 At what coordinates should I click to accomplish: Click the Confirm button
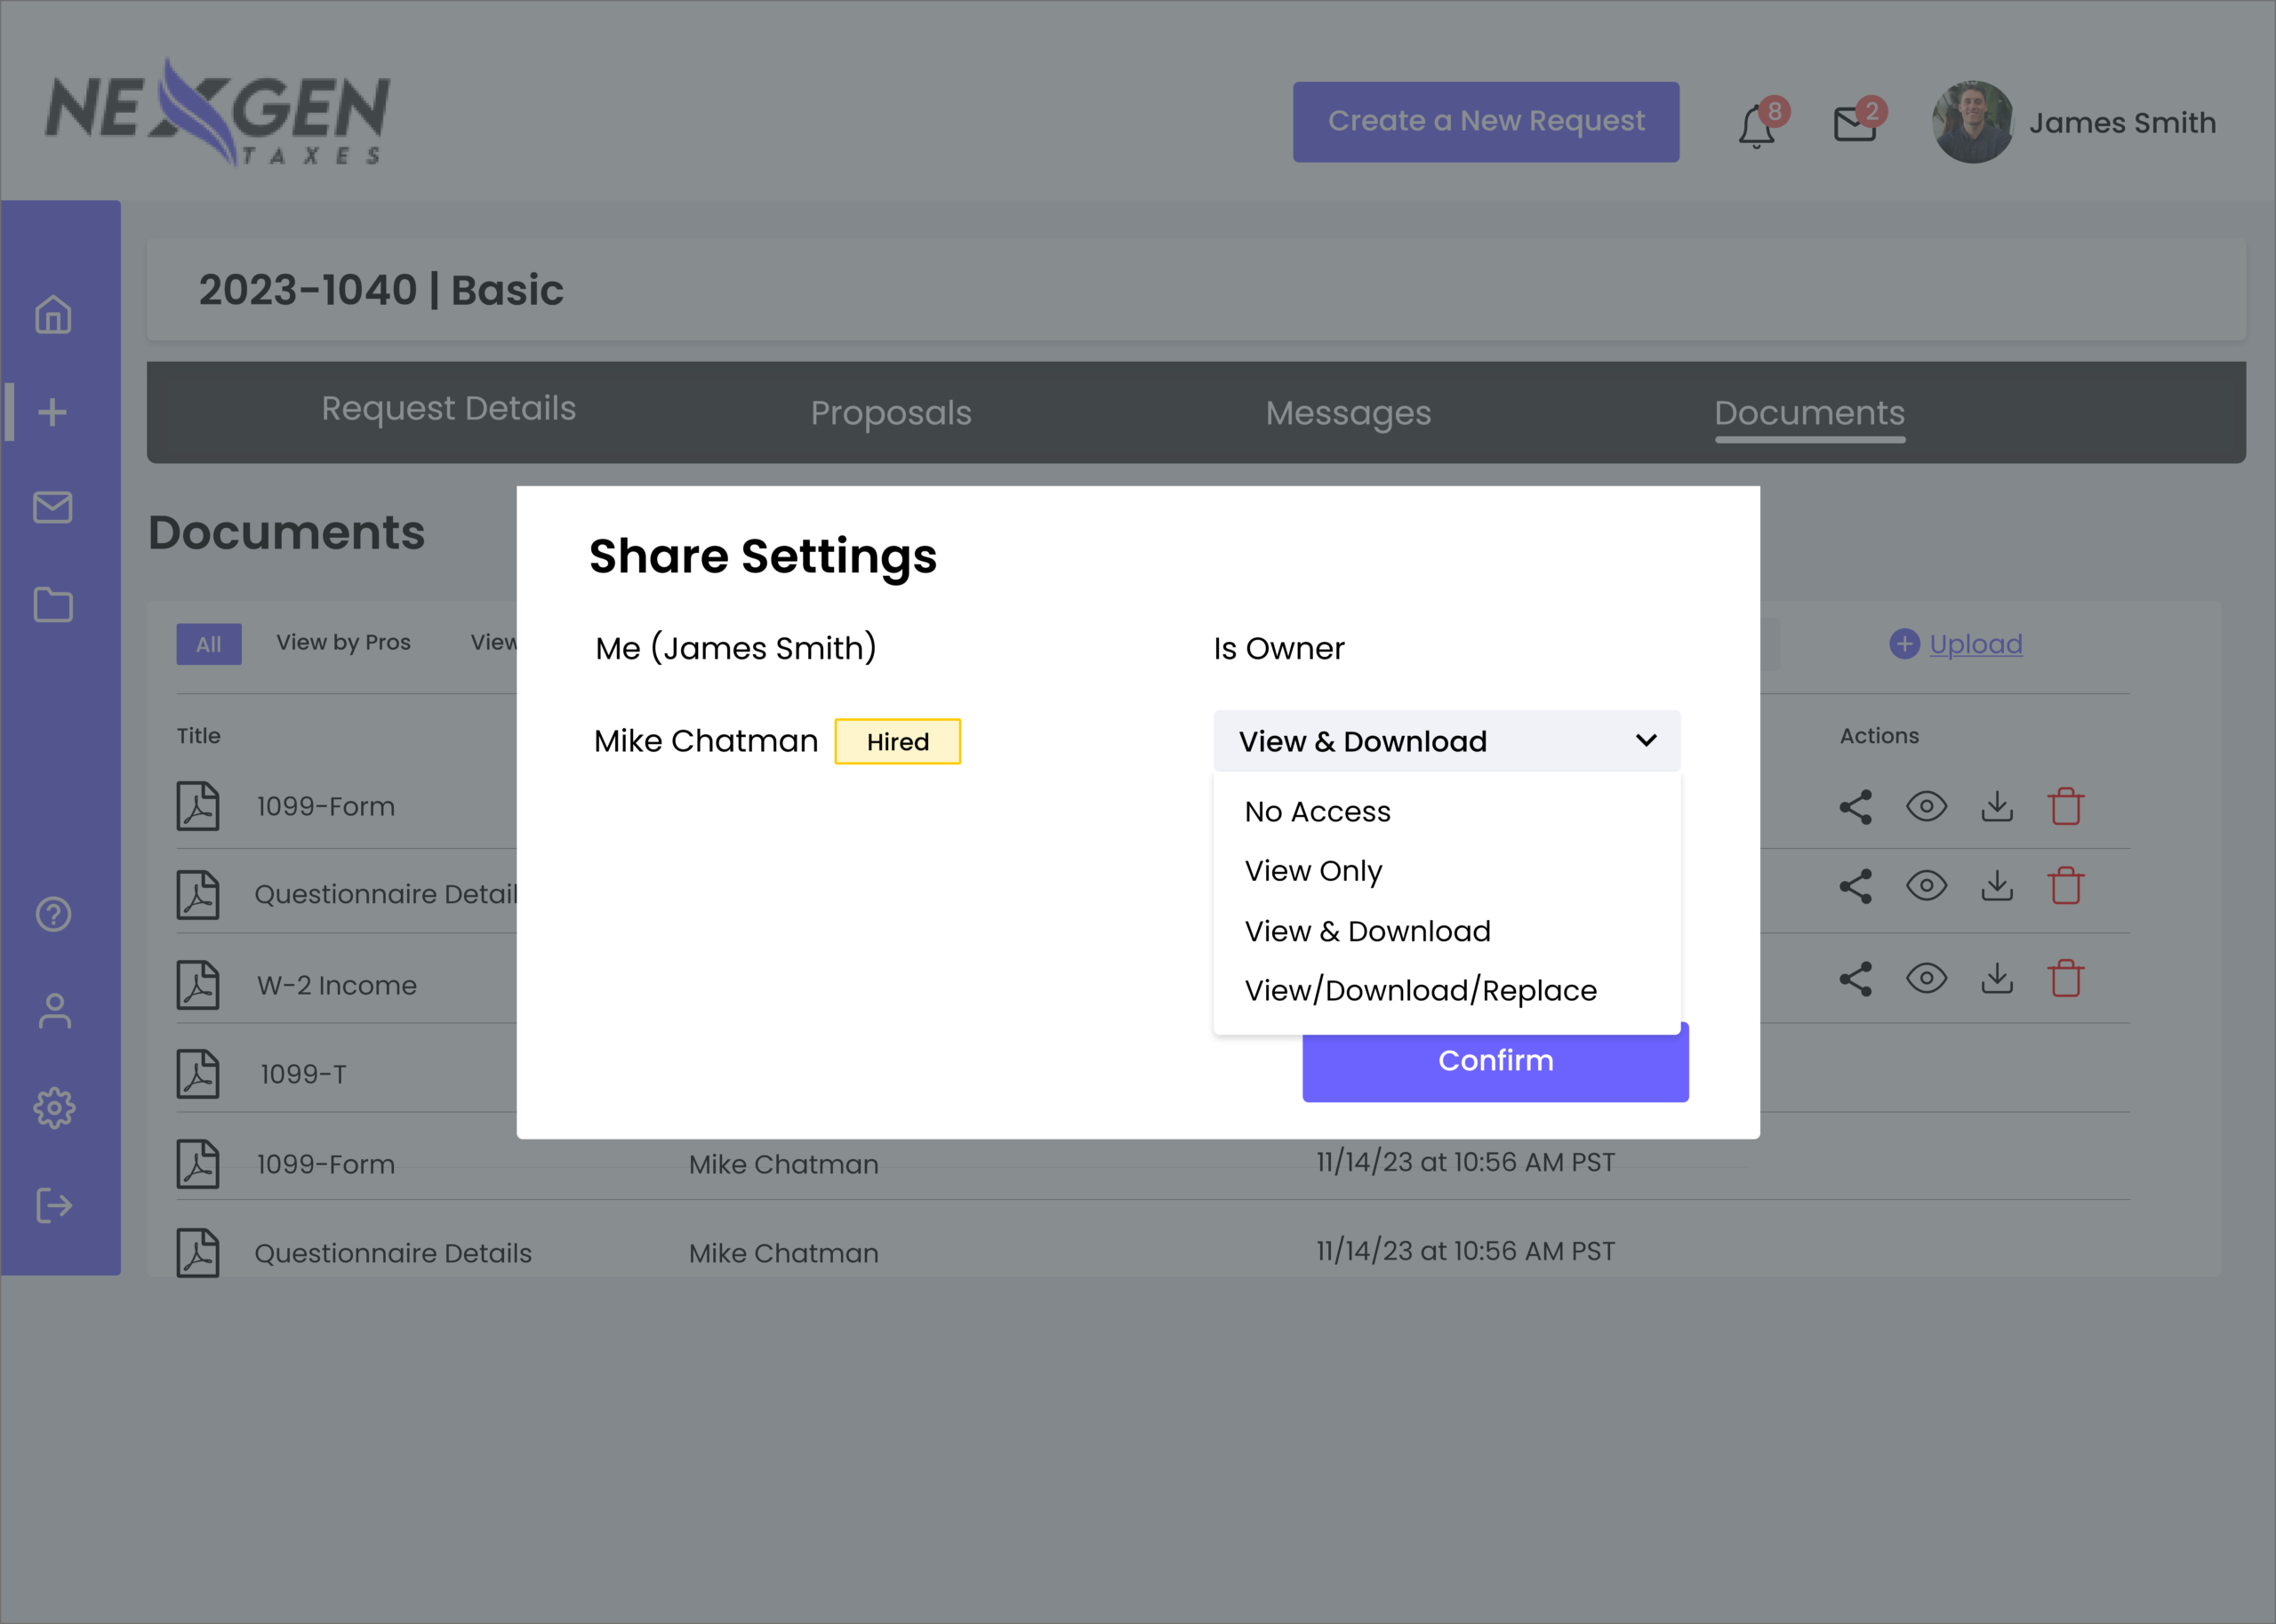click(1495, 1061)
